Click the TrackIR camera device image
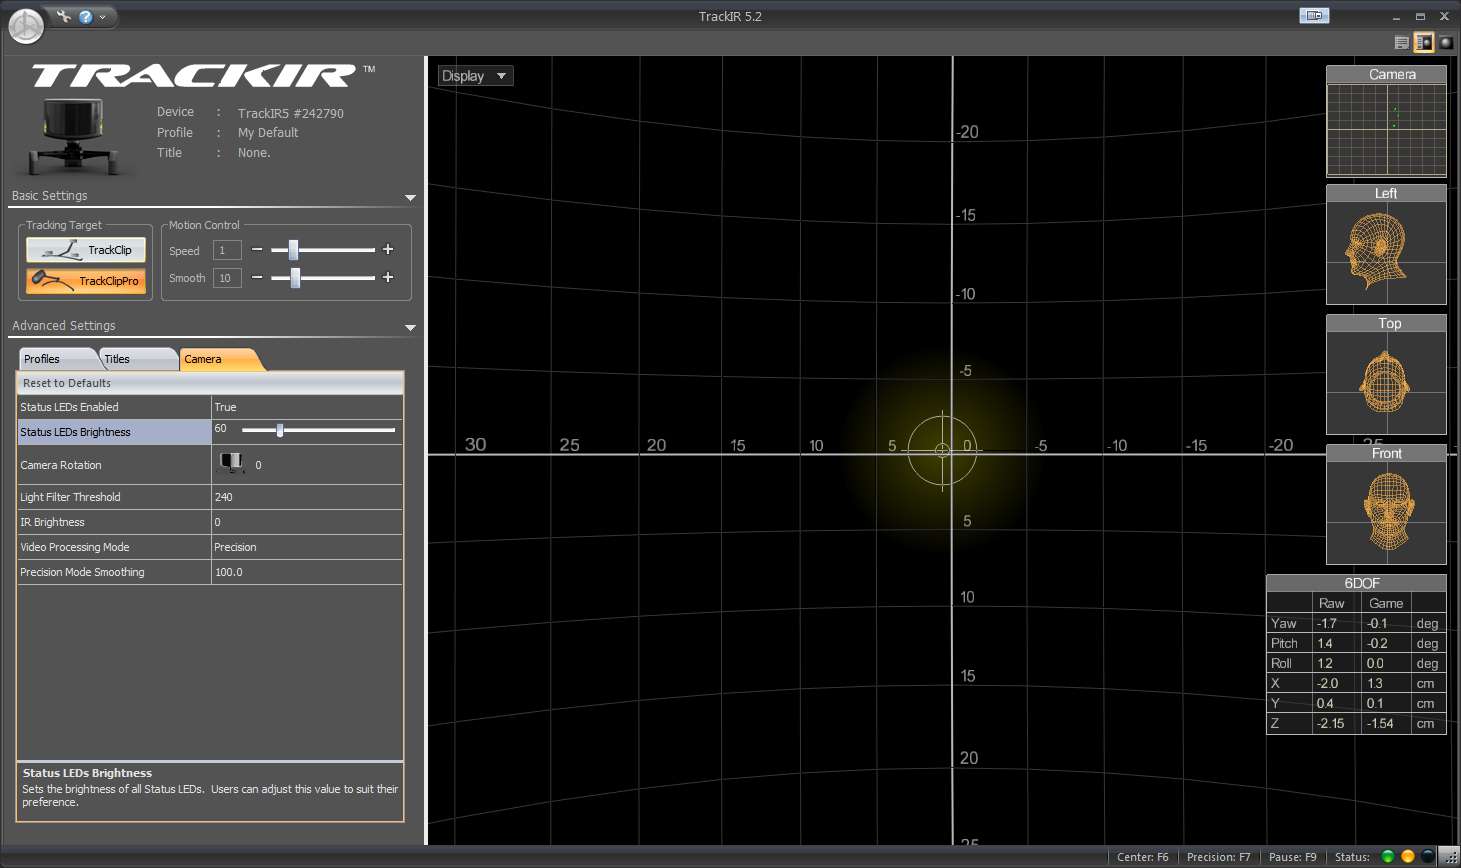 76,136
